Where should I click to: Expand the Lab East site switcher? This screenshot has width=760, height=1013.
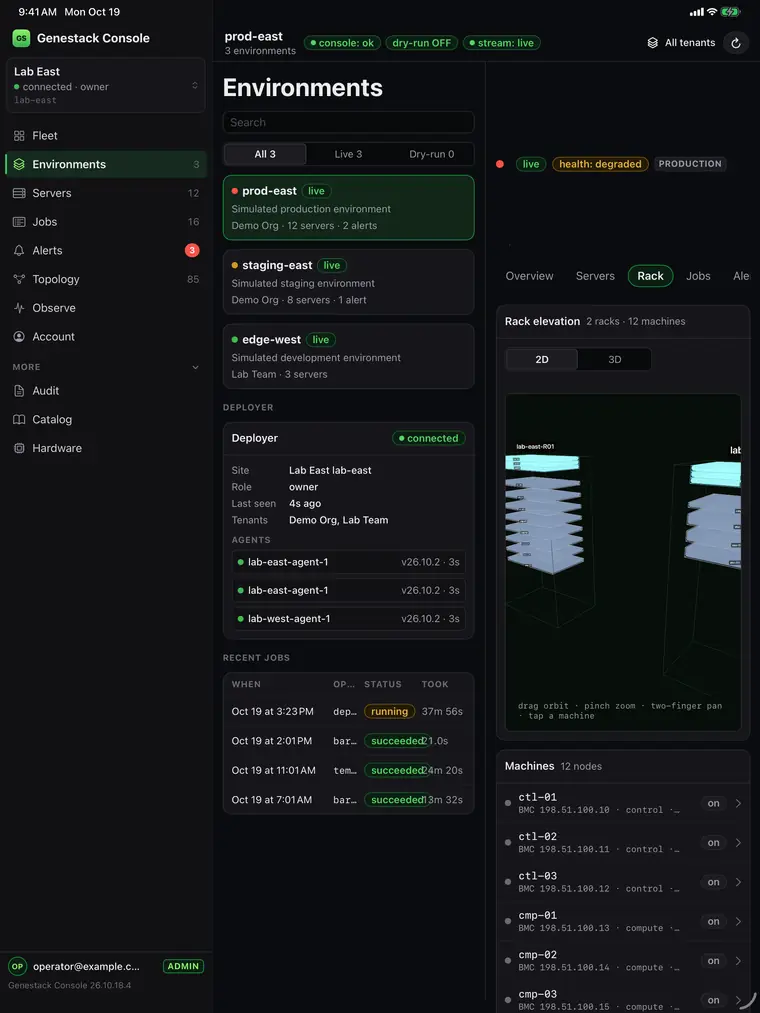click(106, 85)
